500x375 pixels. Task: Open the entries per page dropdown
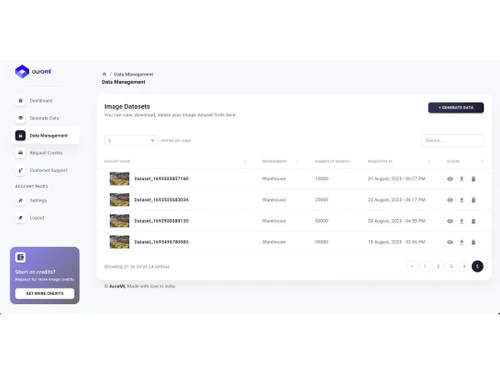131,140
